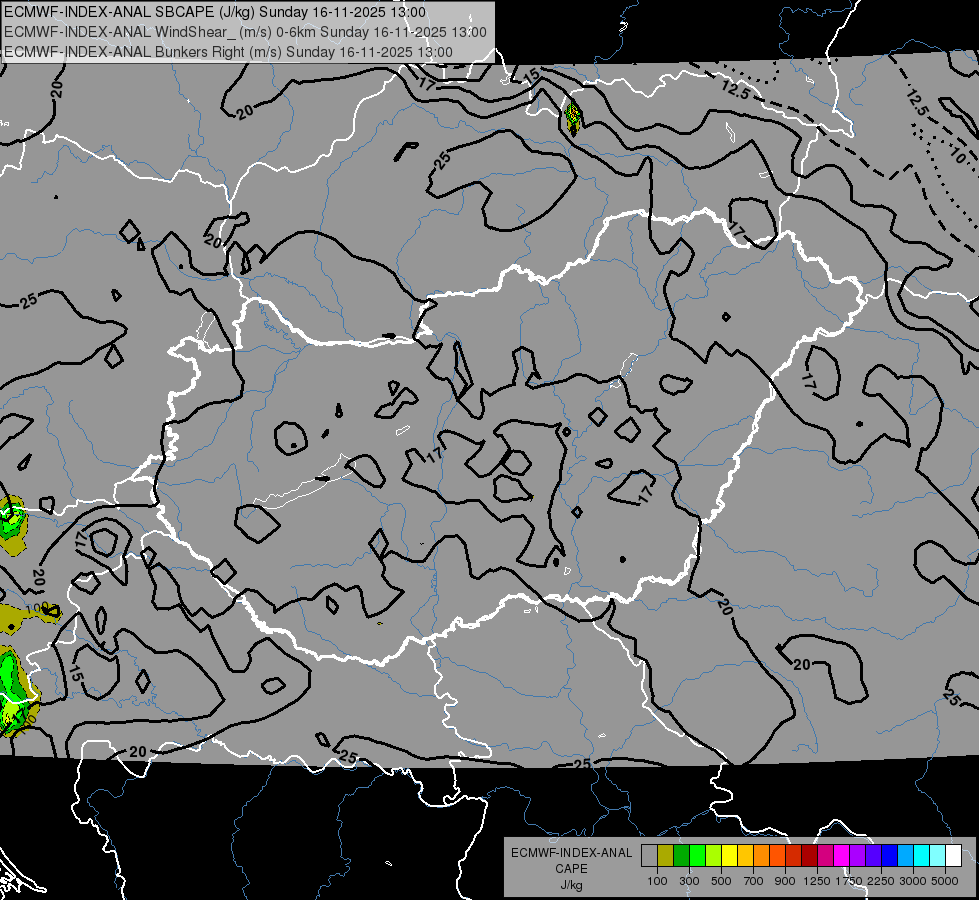This screenshot has height=900, width=979.
Task: Click the yellow-green CAPE legend swatch
Action: click(x=714, y=856)
